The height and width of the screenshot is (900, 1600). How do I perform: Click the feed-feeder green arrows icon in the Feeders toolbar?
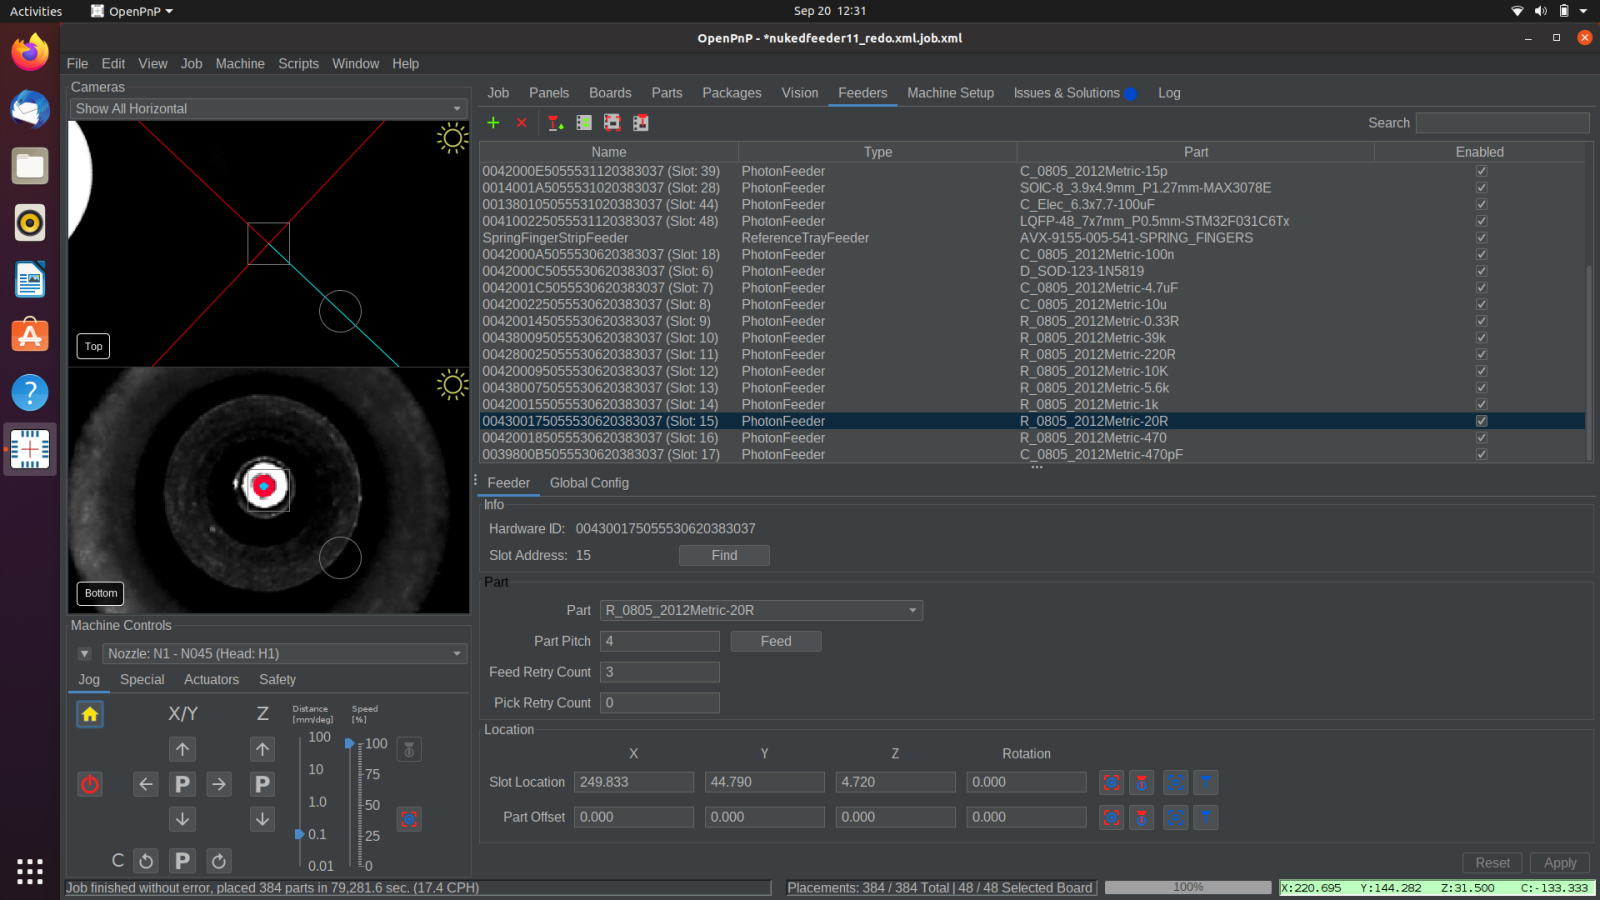(584, 122)
